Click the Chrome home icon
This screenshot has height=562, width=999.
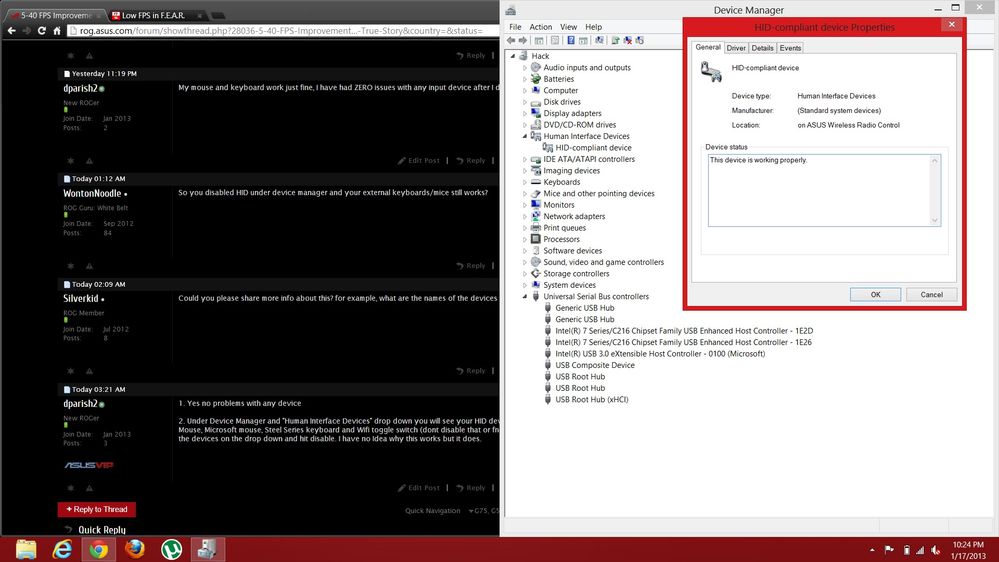point(57,30)
